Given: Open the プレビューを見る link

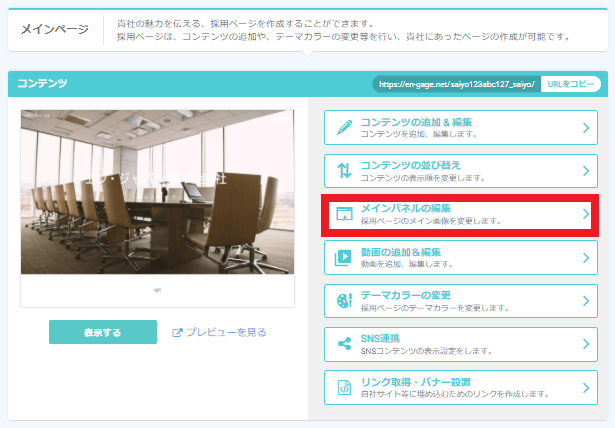Looking at the screenshot, I should click(227, 332).
